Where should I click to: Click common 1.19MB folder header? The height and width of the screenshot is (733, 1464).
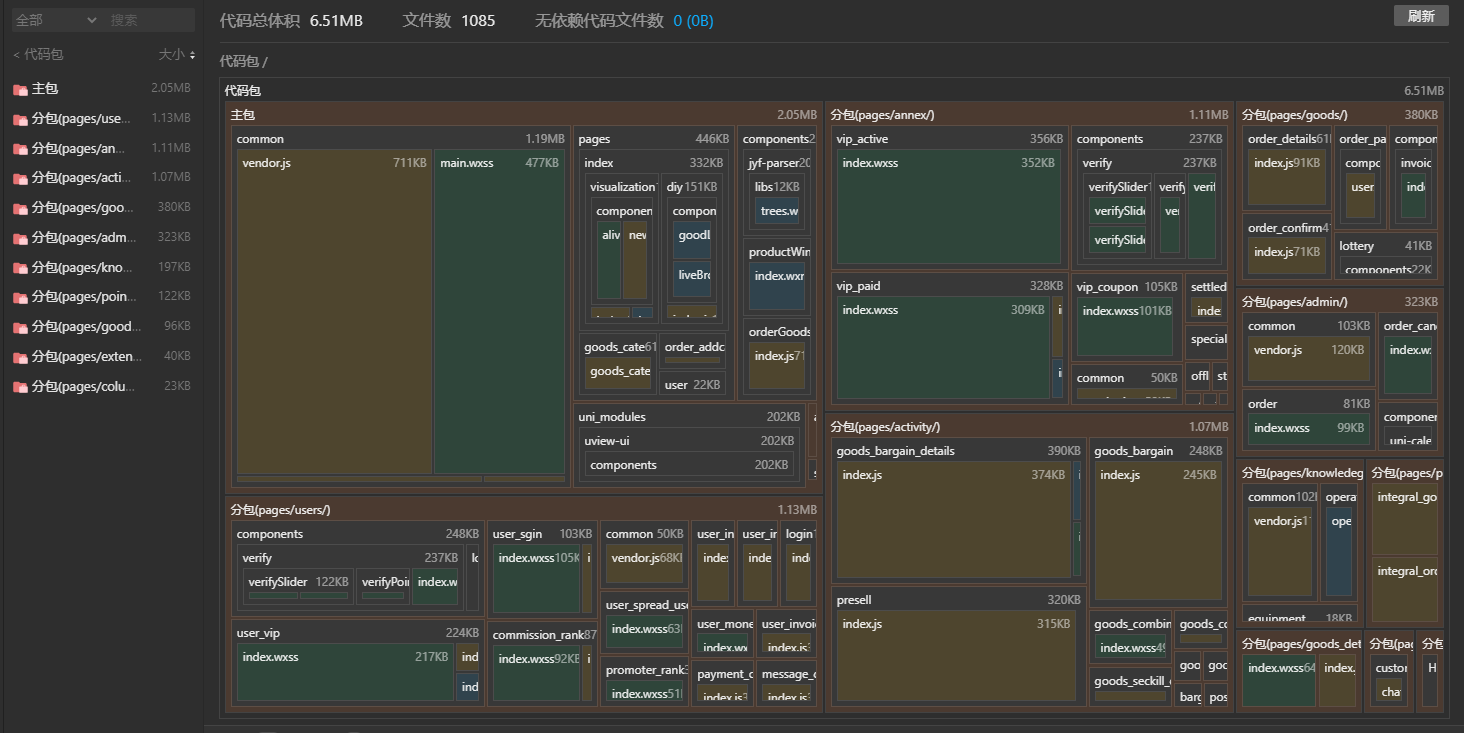click(400, 139)
